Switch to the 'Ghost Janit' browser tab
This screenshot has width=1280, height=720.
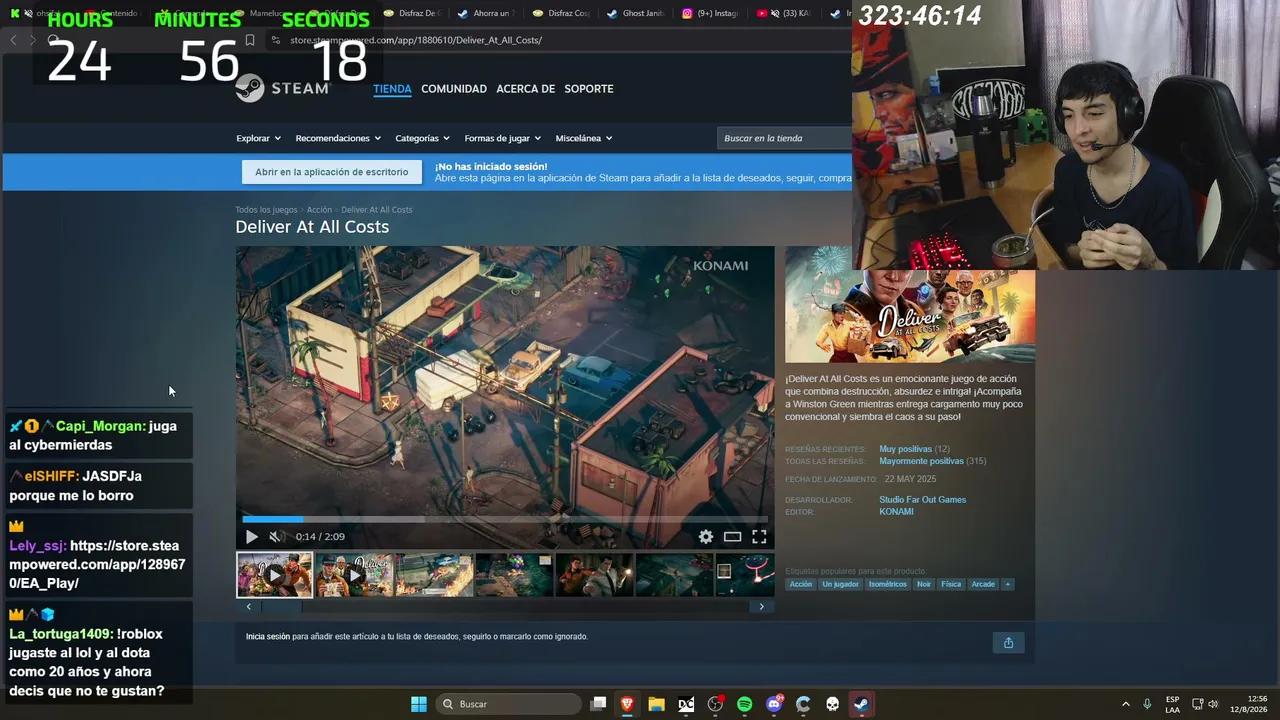636,13
